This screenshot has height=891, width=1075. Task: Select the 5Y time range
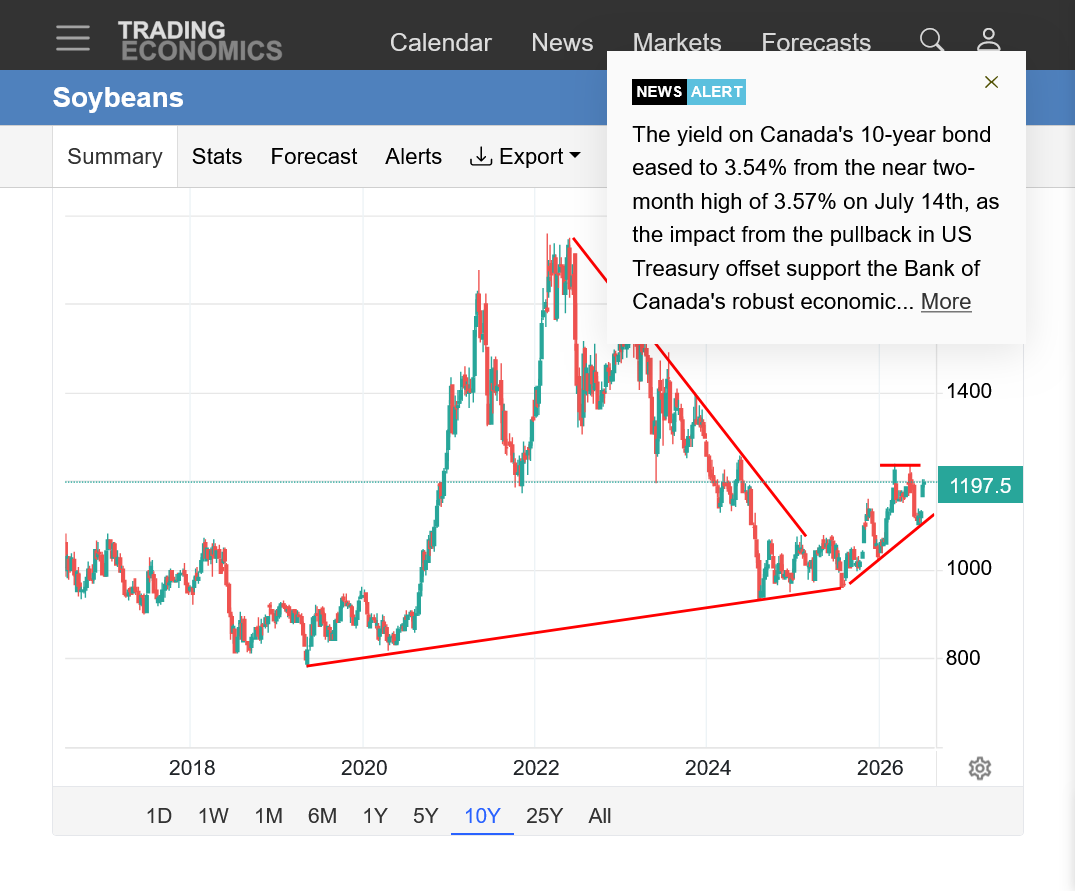pyautogui.click(x=425, y=816)
